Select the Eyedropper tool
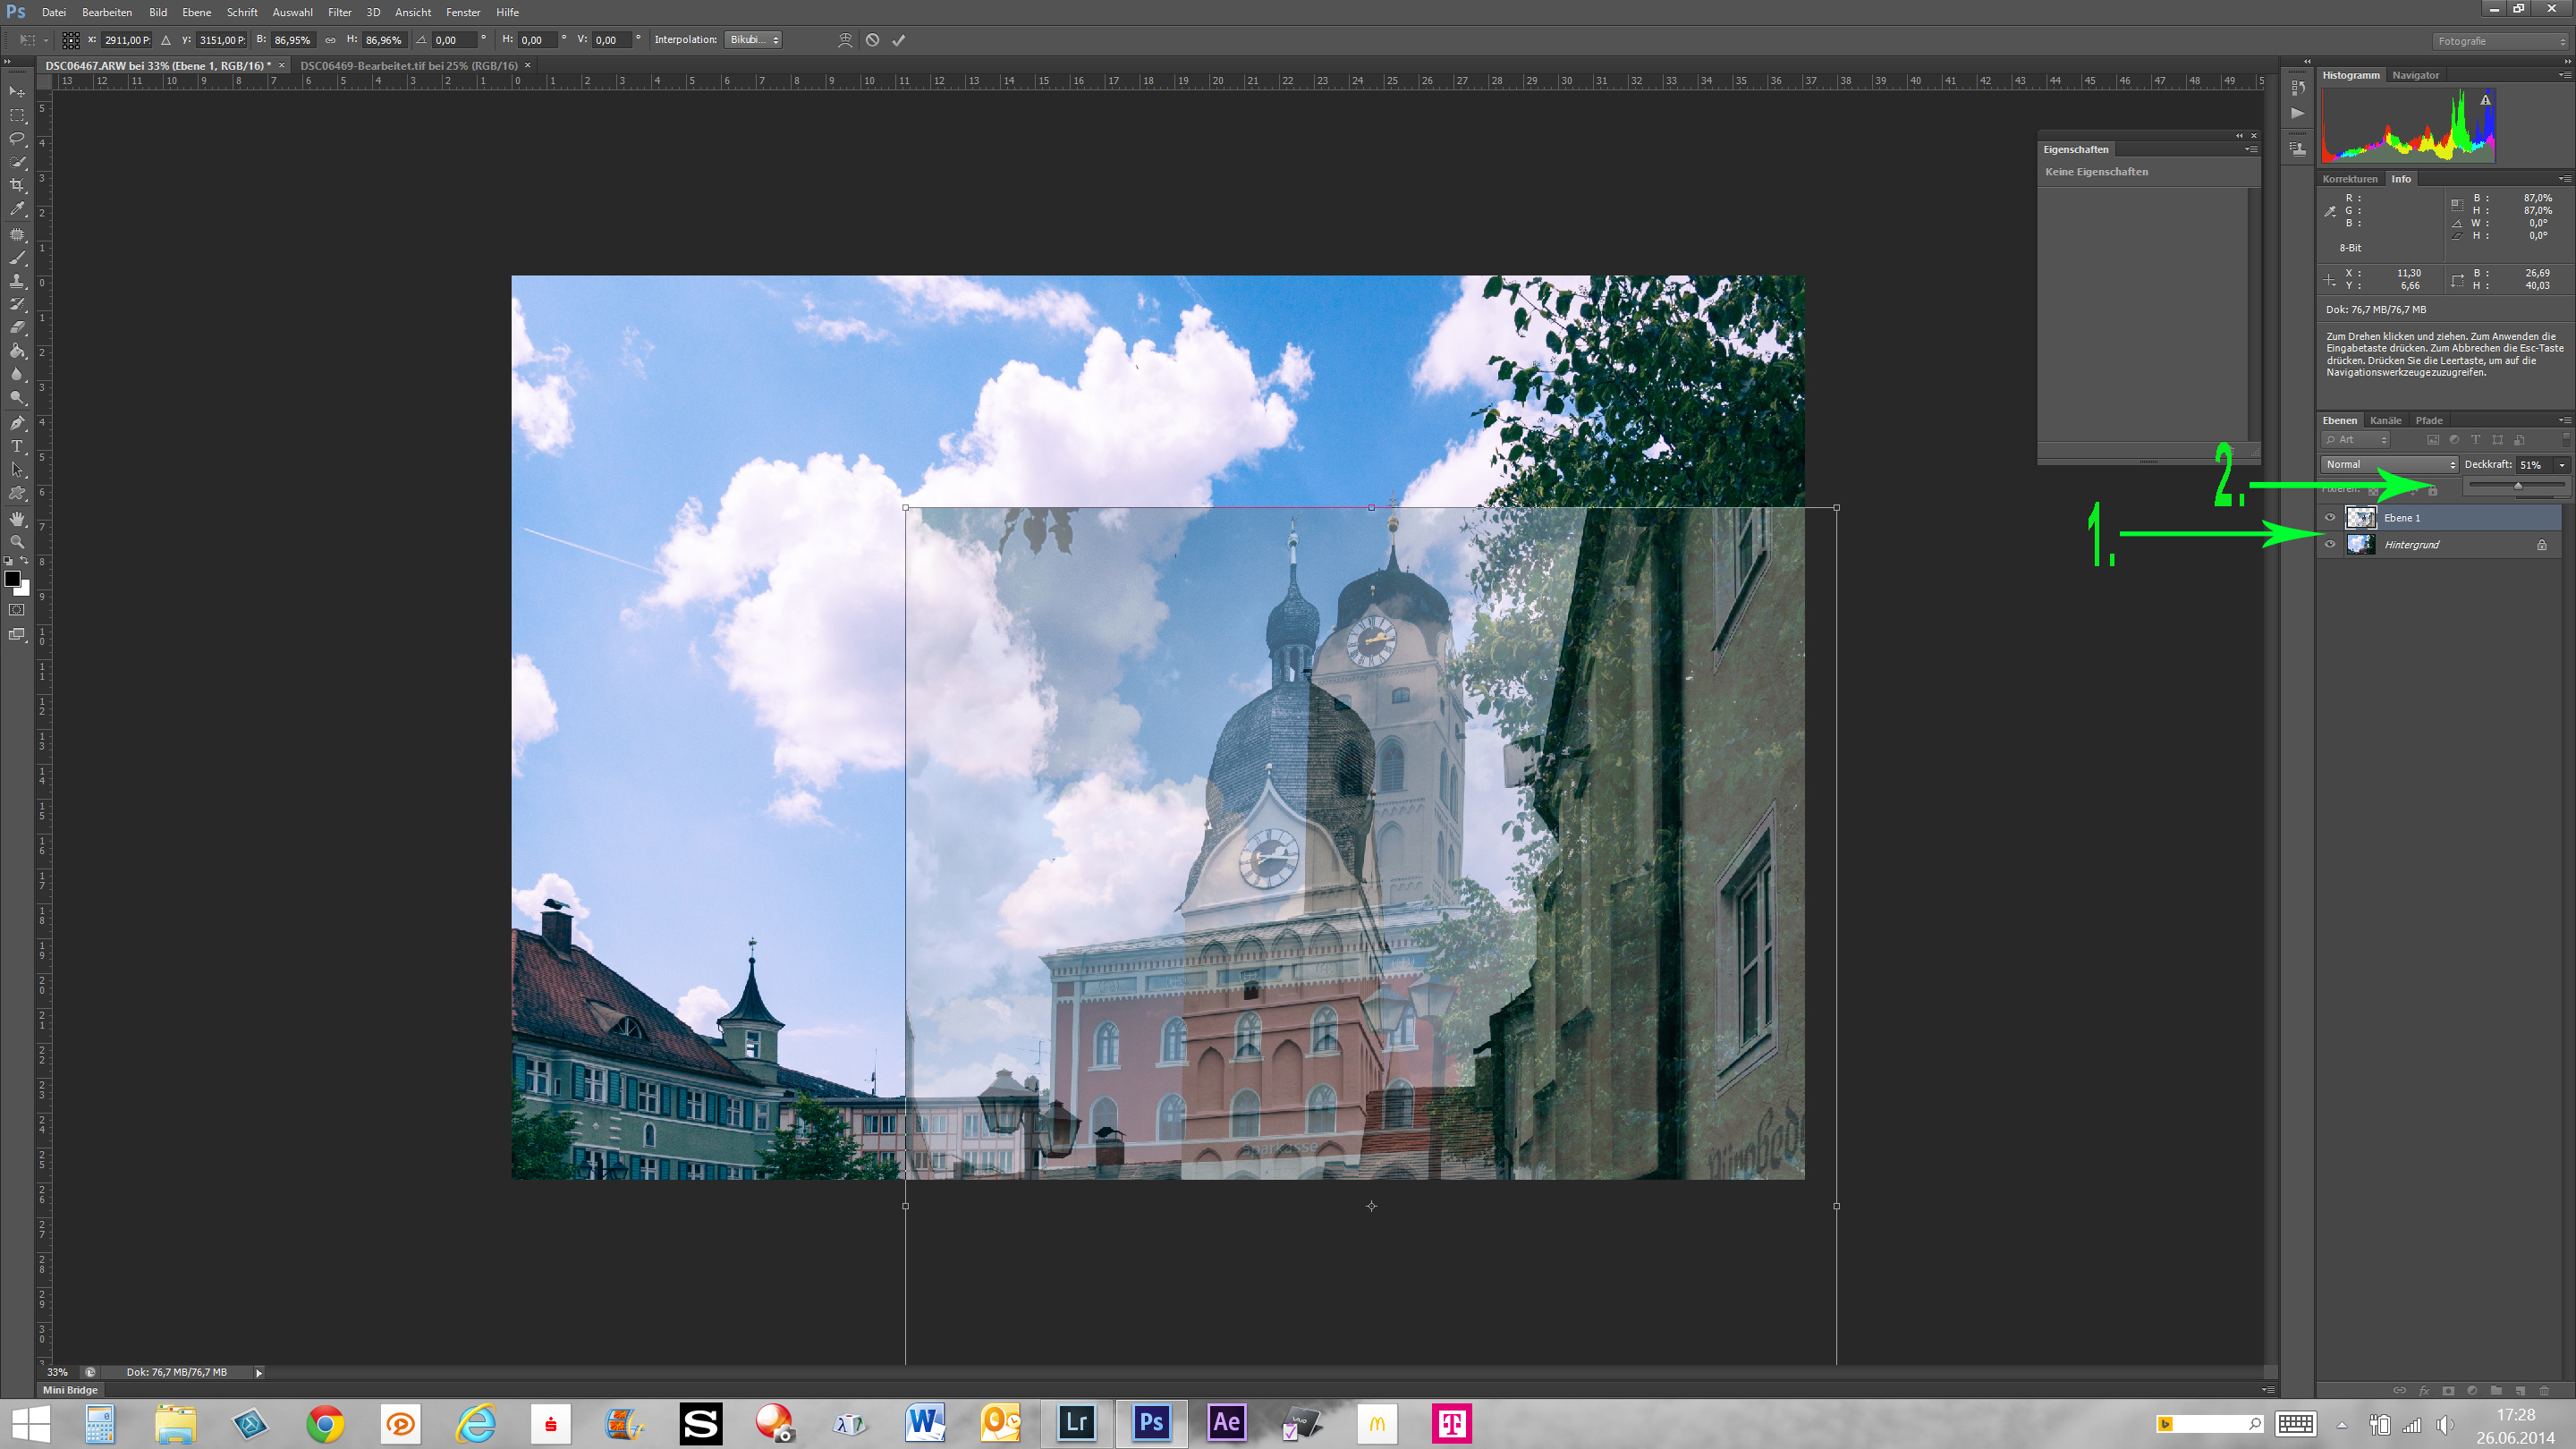 tap(17, 209)
